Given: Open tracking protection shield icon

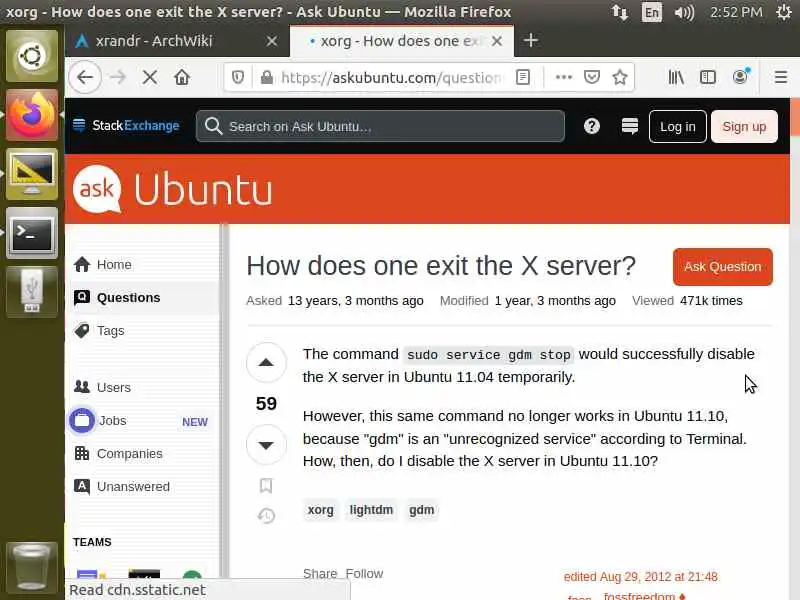Looking at the screenshot, I should coord(238,78).
